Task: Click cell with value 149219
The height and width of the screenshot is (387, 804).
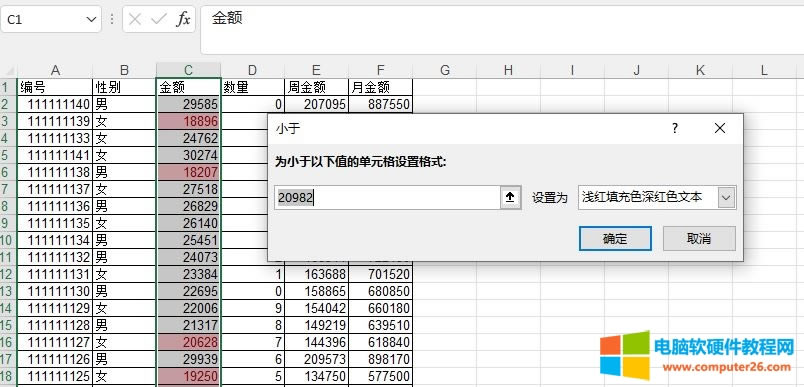Action: pos(316,325)
